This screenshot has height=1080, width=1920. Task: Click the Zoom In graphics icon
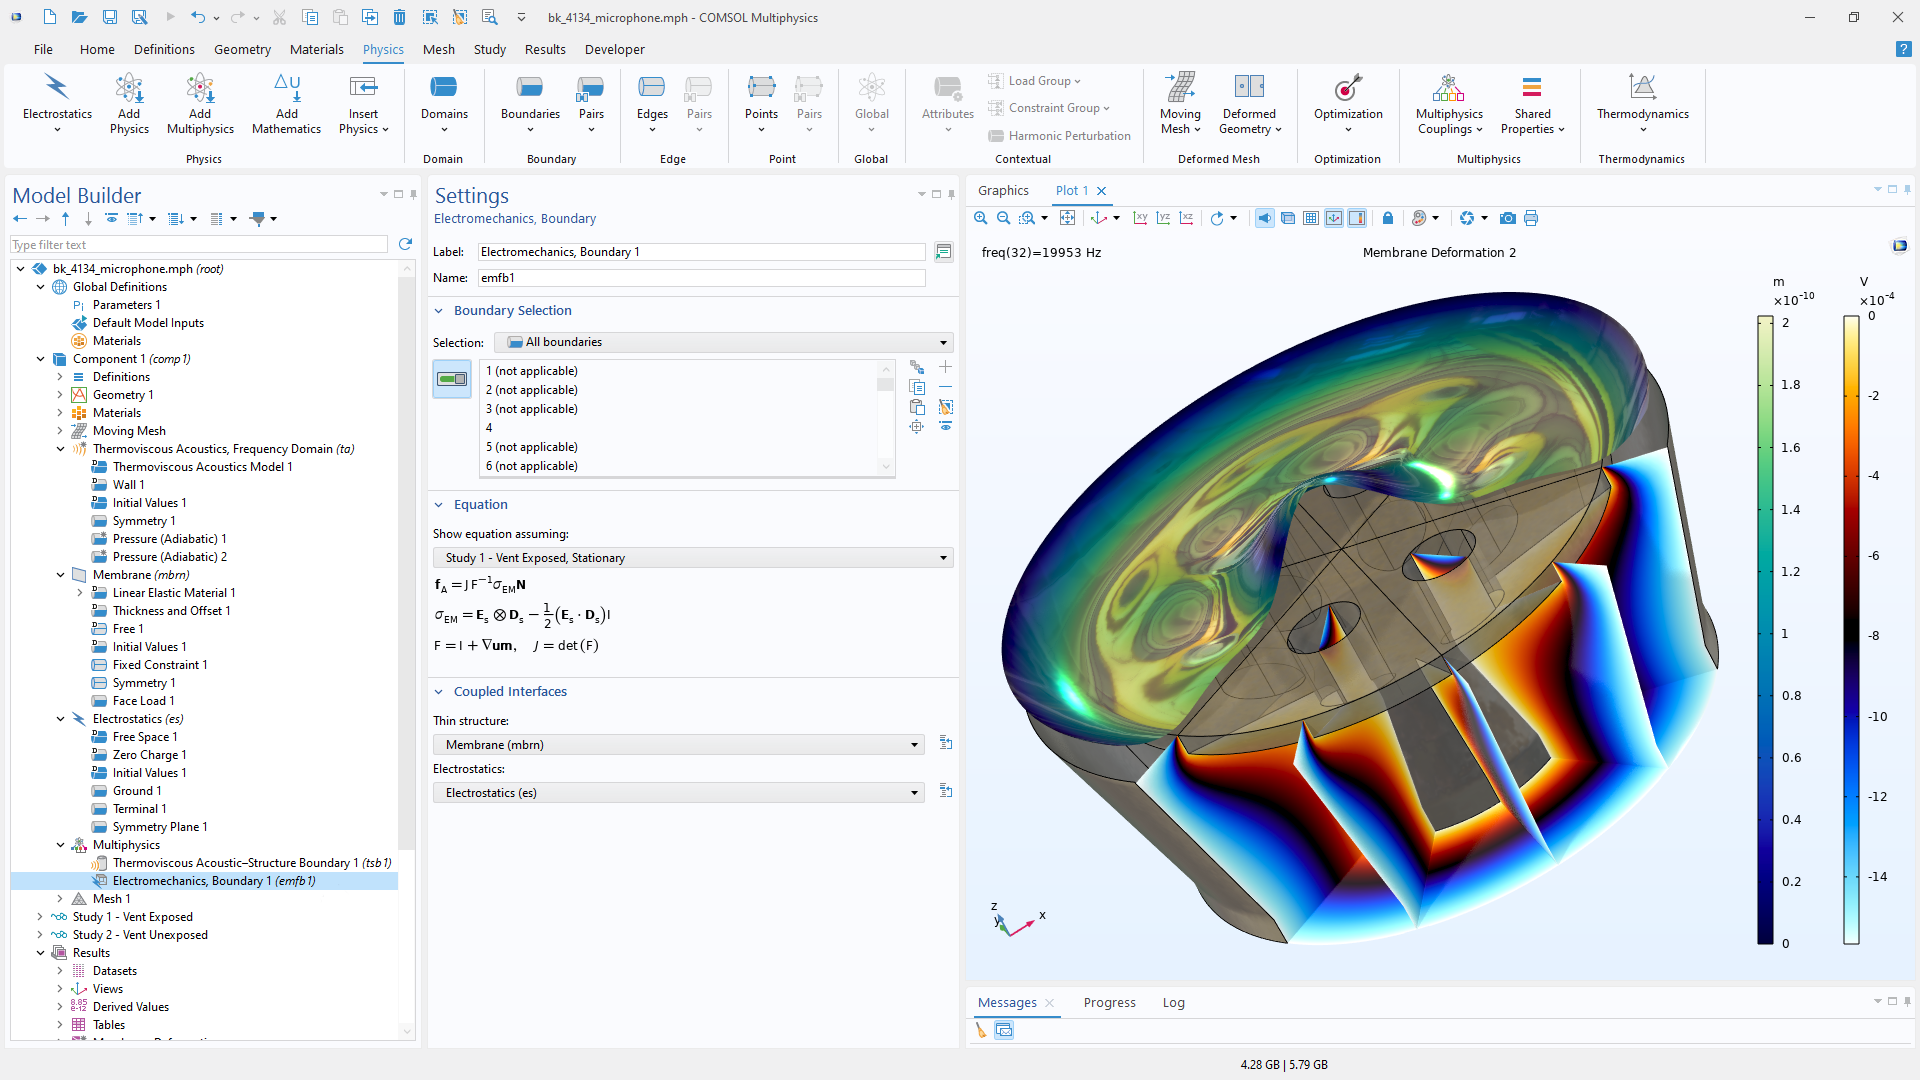(980, 218)
